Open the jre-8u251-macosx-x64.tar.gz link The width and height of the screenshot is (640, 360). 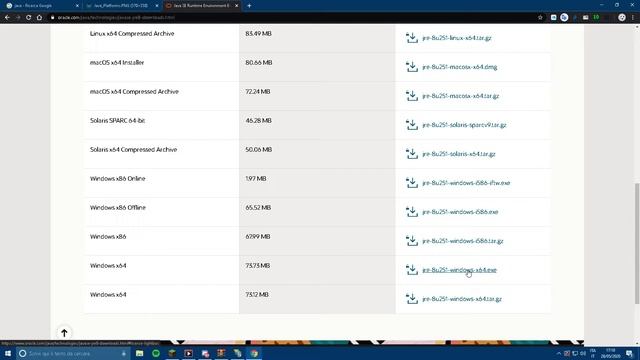[x=460, y=96]
